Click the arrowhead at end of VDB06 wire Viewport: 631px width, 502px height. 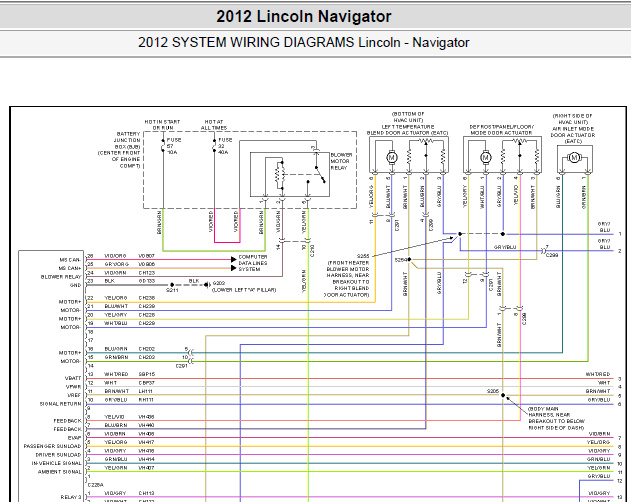(x=233, y=268)
